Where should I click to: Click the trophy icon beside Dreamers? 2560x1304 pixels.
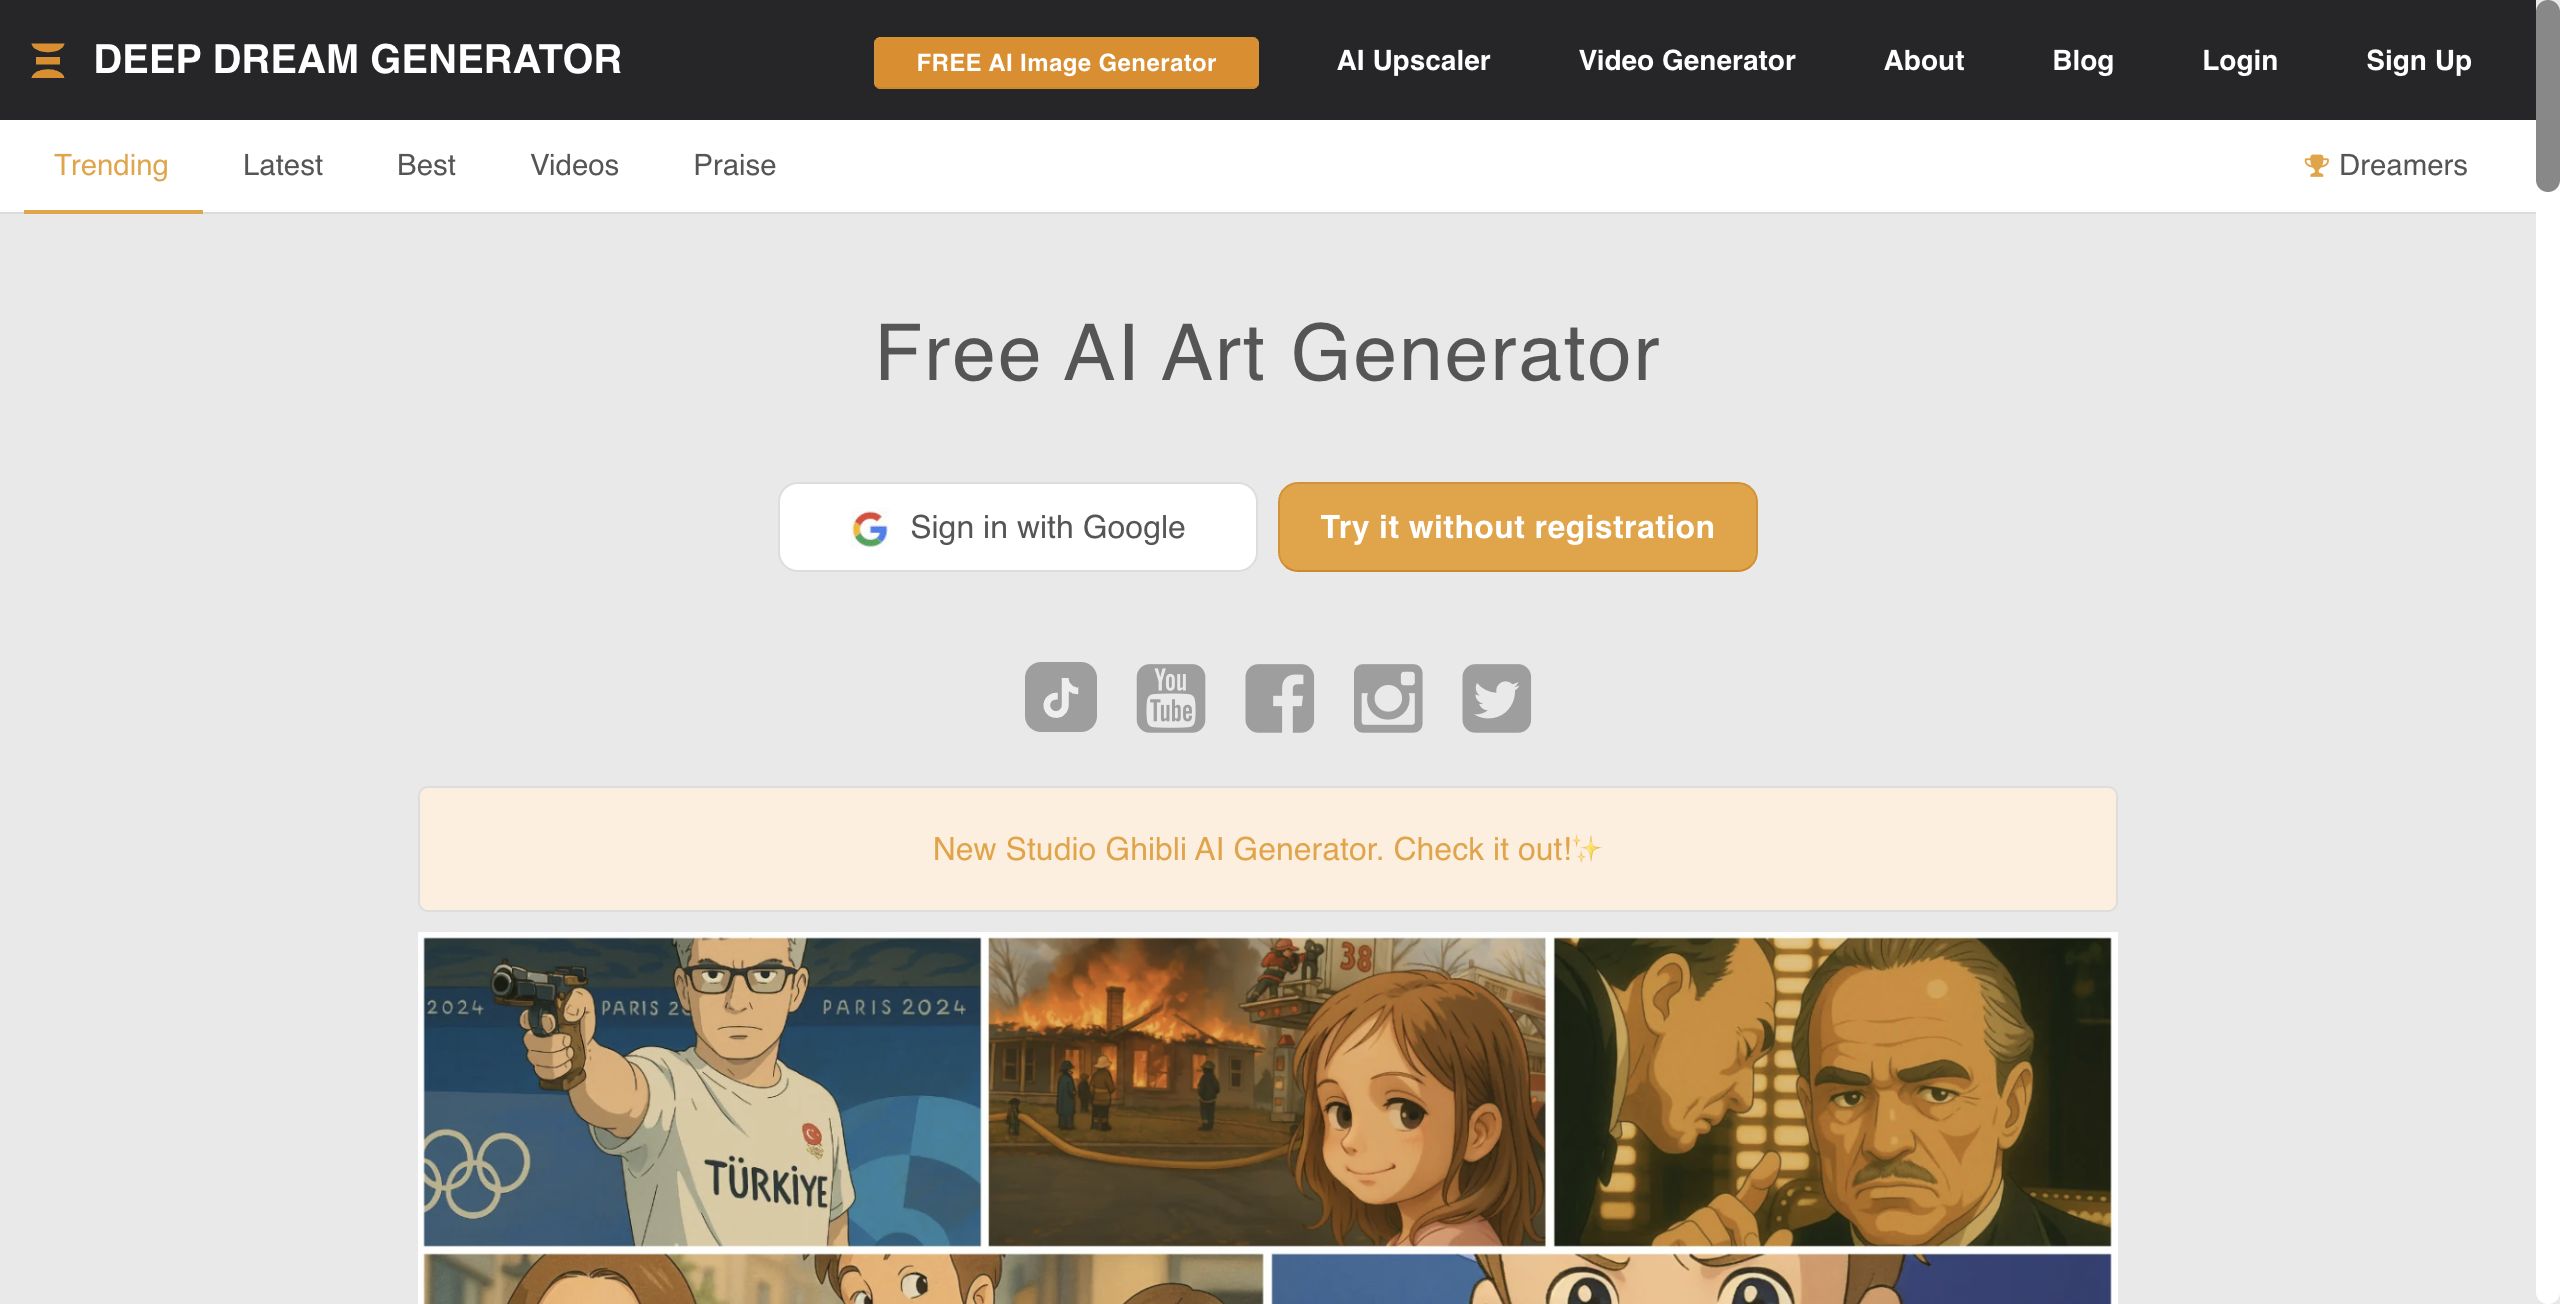click(x=2316, y=165)
